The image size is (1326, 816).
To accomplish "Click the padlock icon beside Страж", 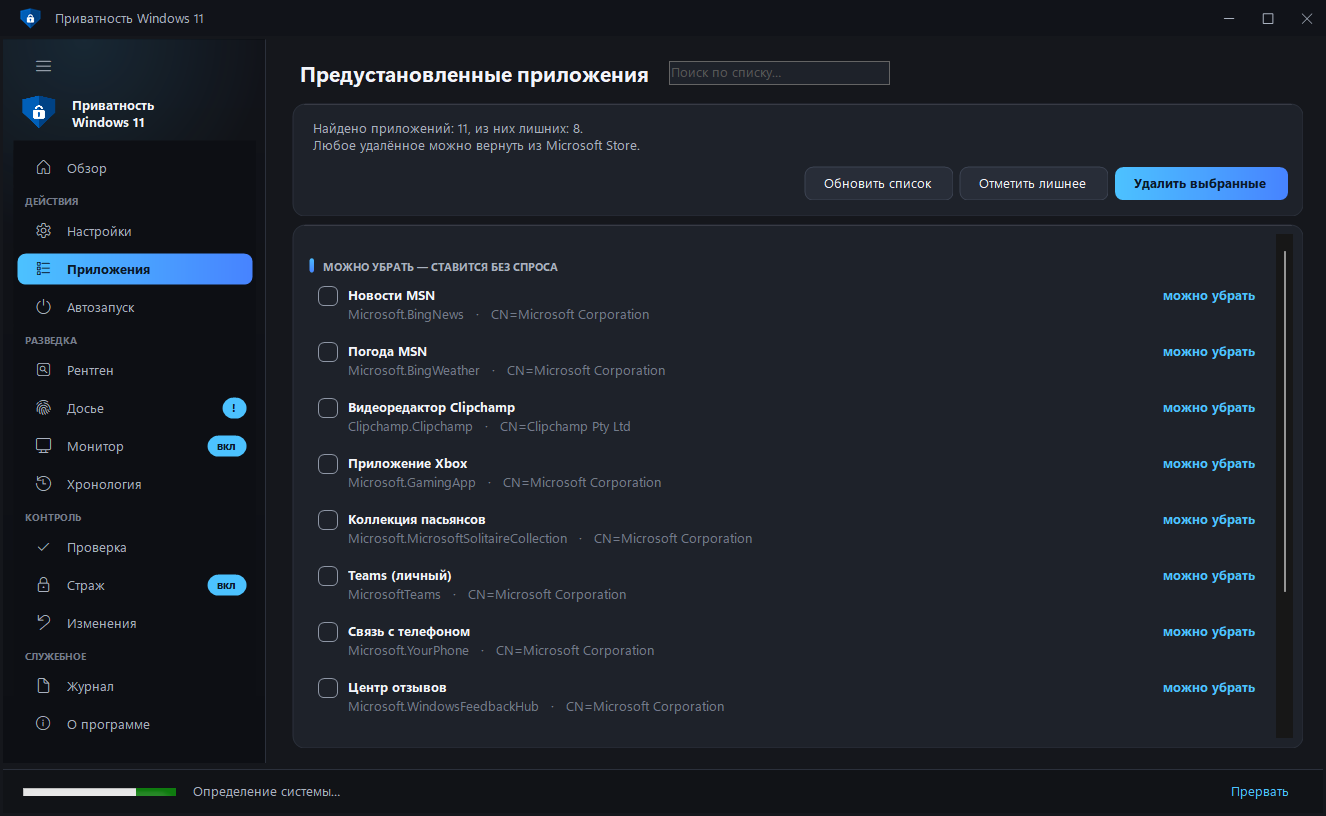I will pyautogui.click(x=43, y=585).
